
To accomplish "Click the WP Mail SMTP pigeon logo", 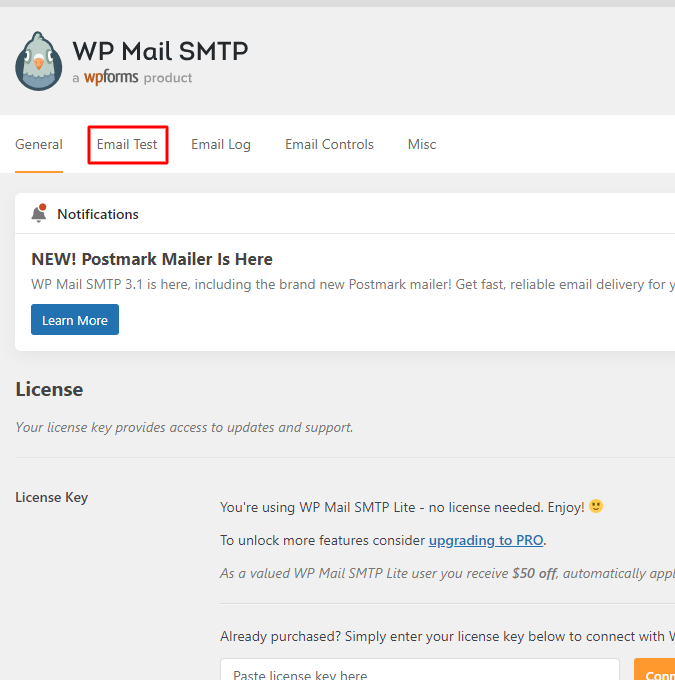I will tap(39, 61).
